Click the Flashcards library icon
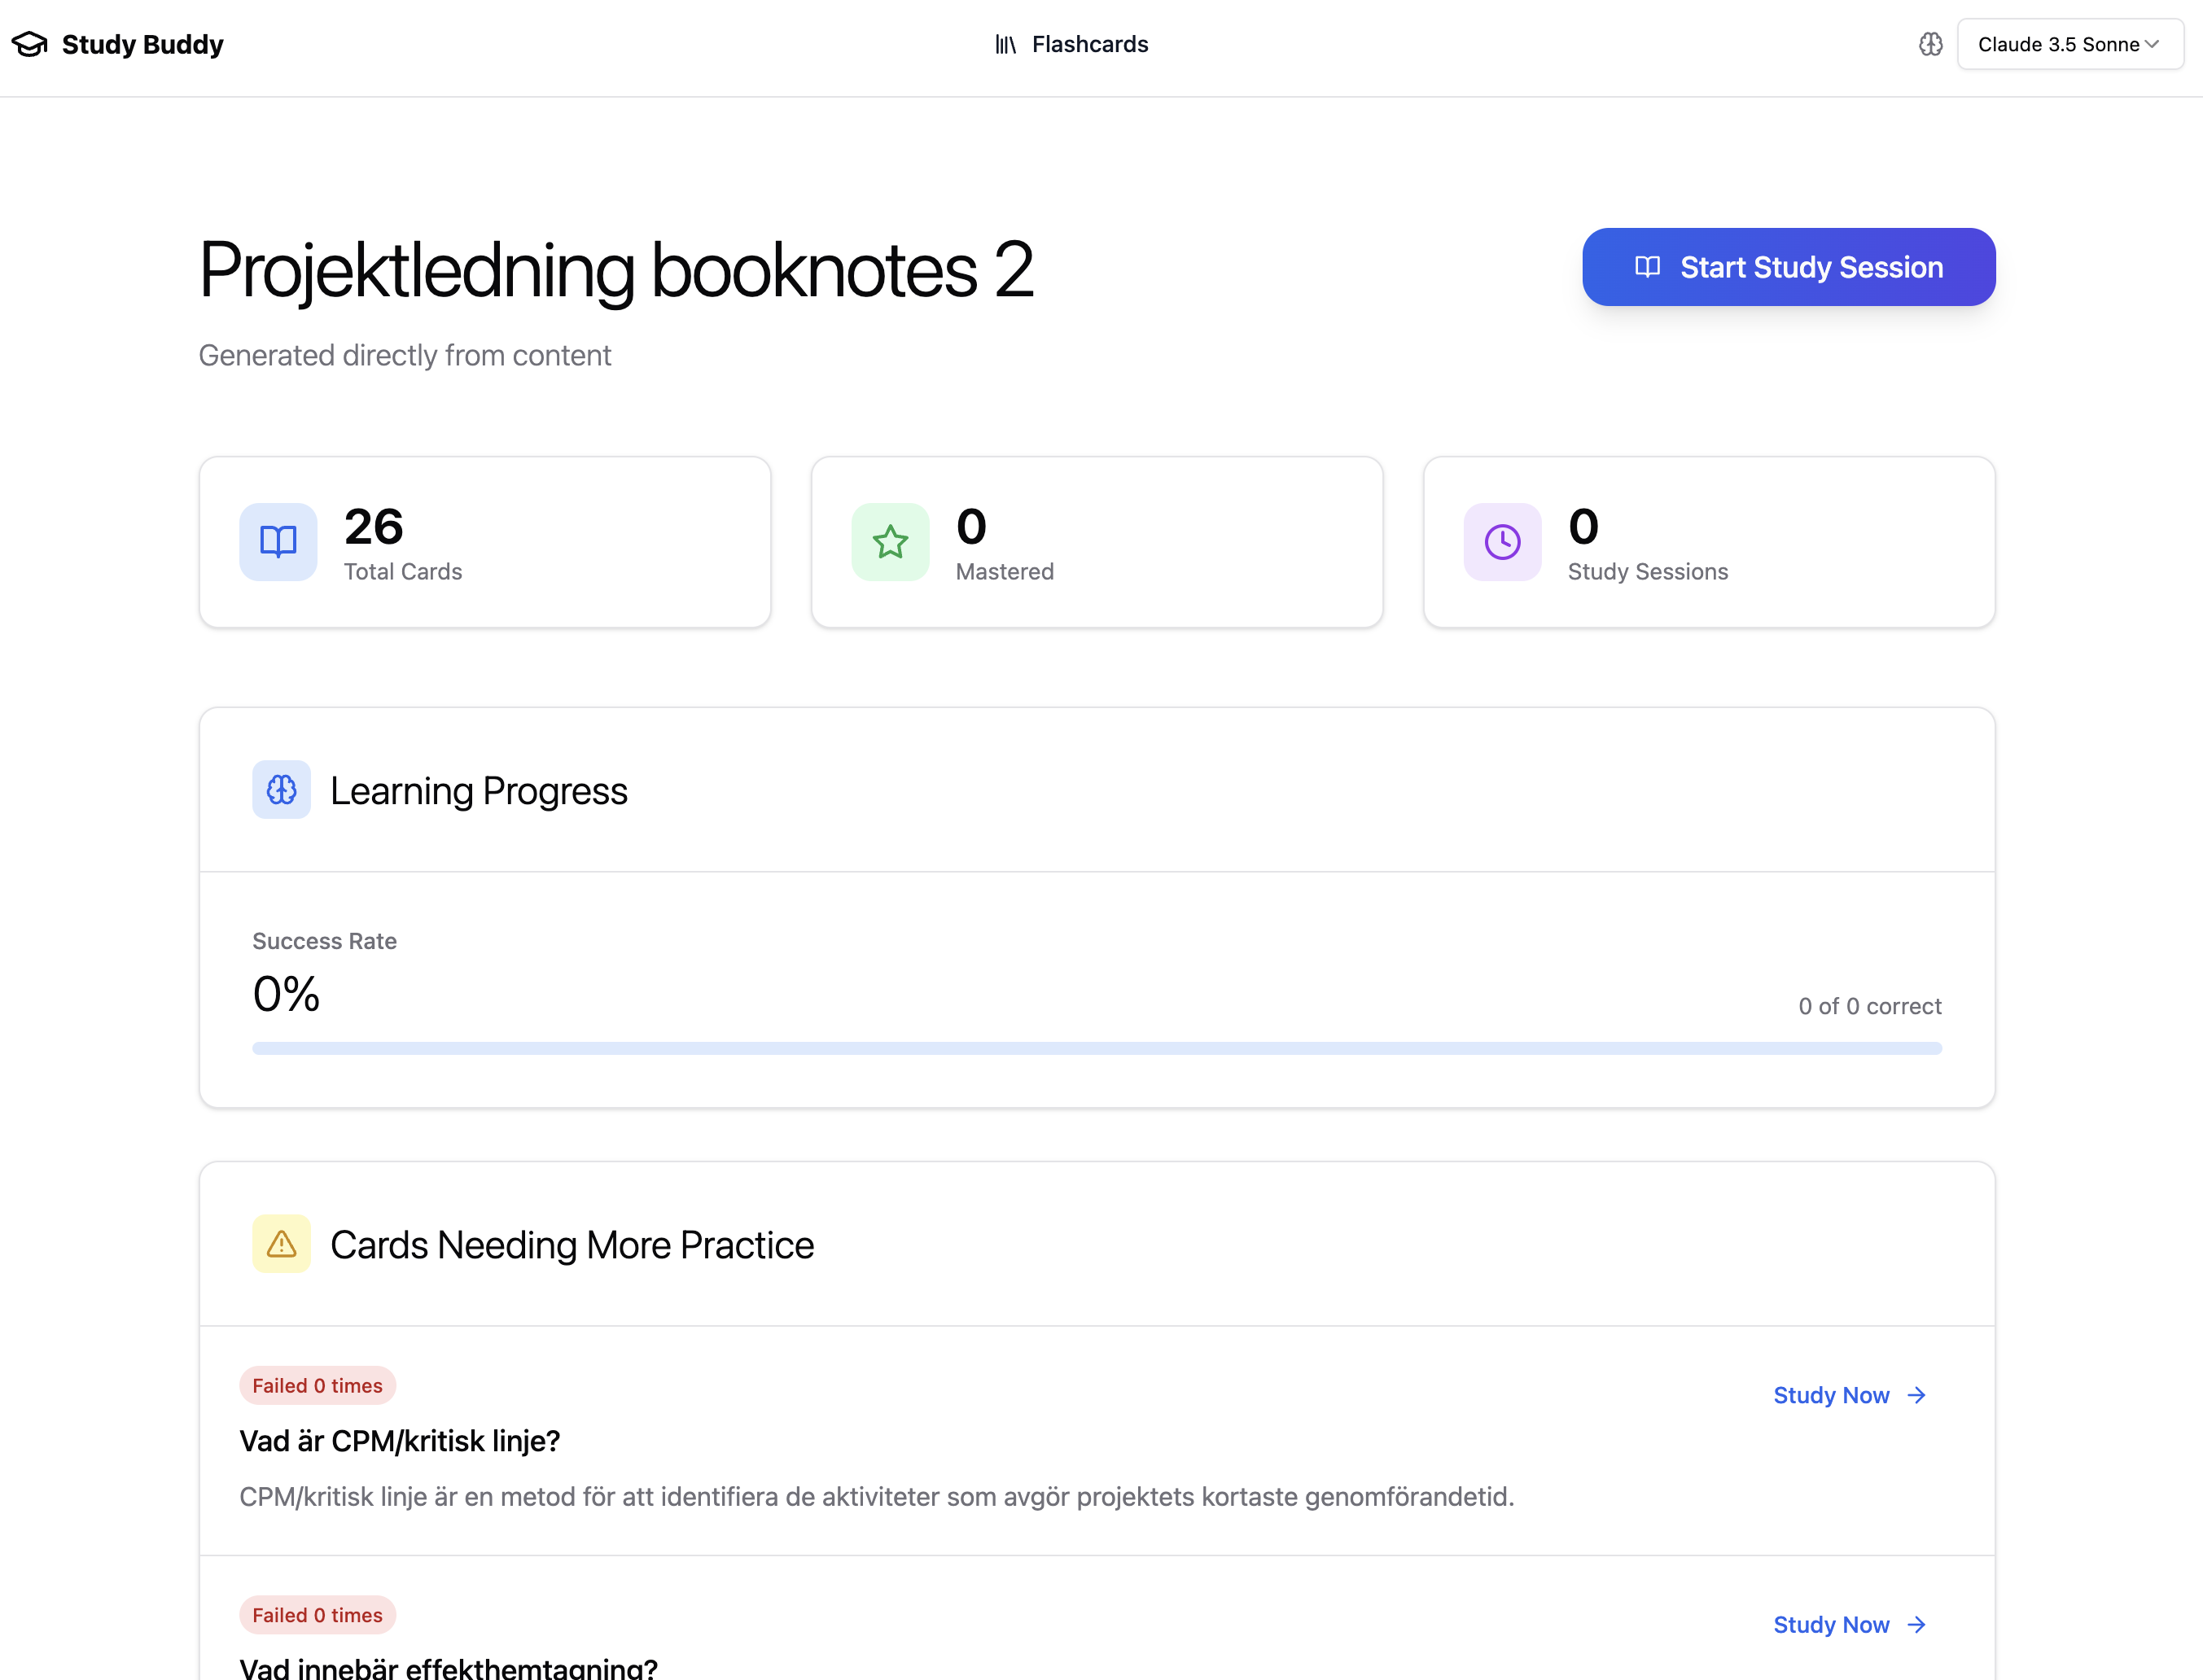Image resolution: width=2203 pixels, height=1680 pixels. tap(1005, 44)
